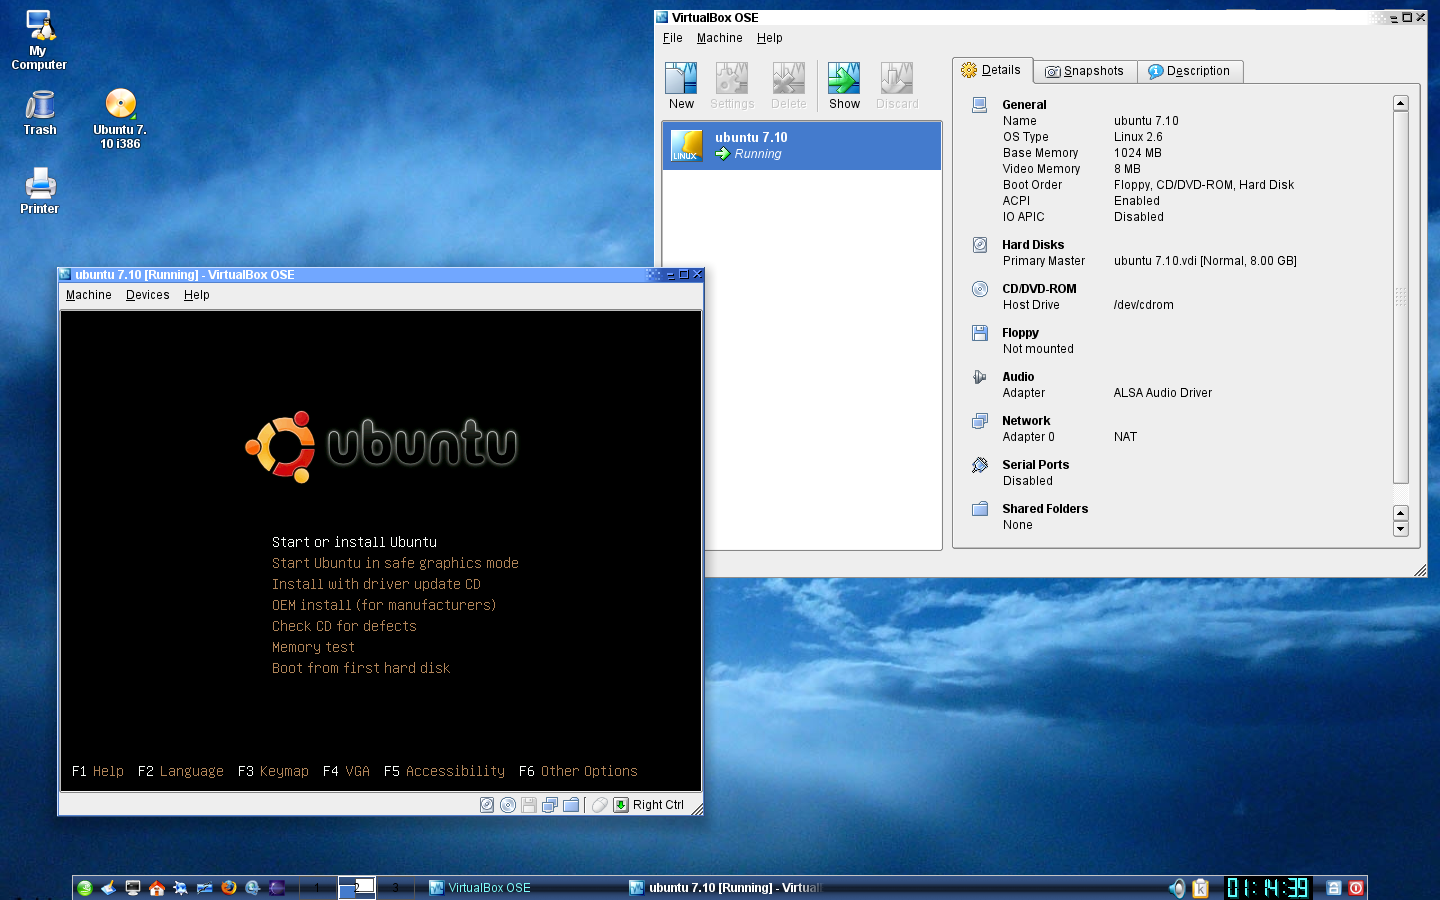Click the Klipper clipboard tray icon
This screenshot has height=900, width=1440.
click(1201, 888)
